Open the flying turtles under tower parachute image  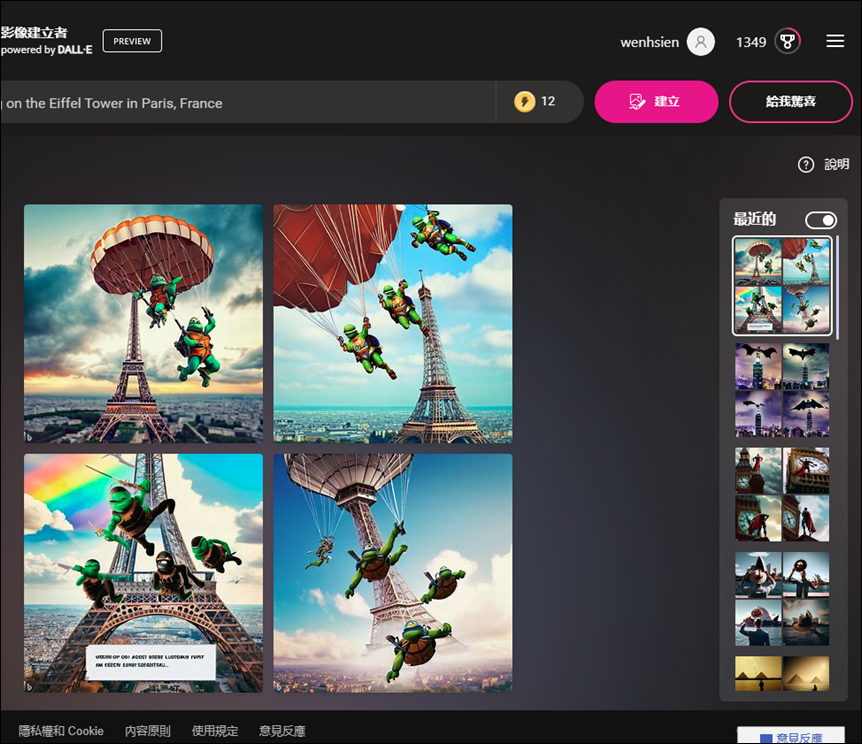pos(393,573)
